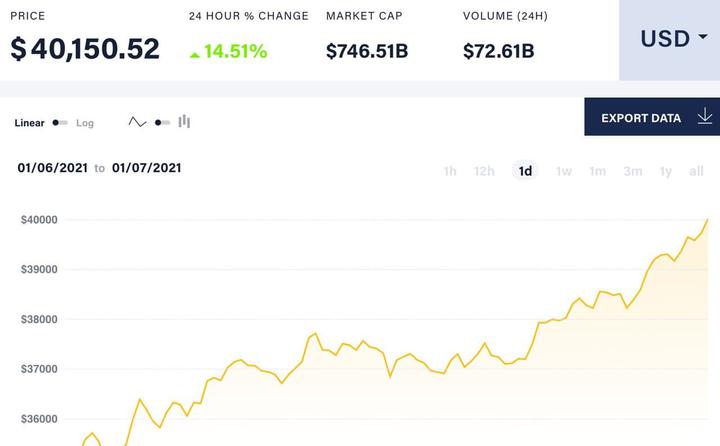Image resolution: width=720 pixels, height=446 pixels.
Task: Click the green up-triangle change indicator
Action: (x=195, y=55)
